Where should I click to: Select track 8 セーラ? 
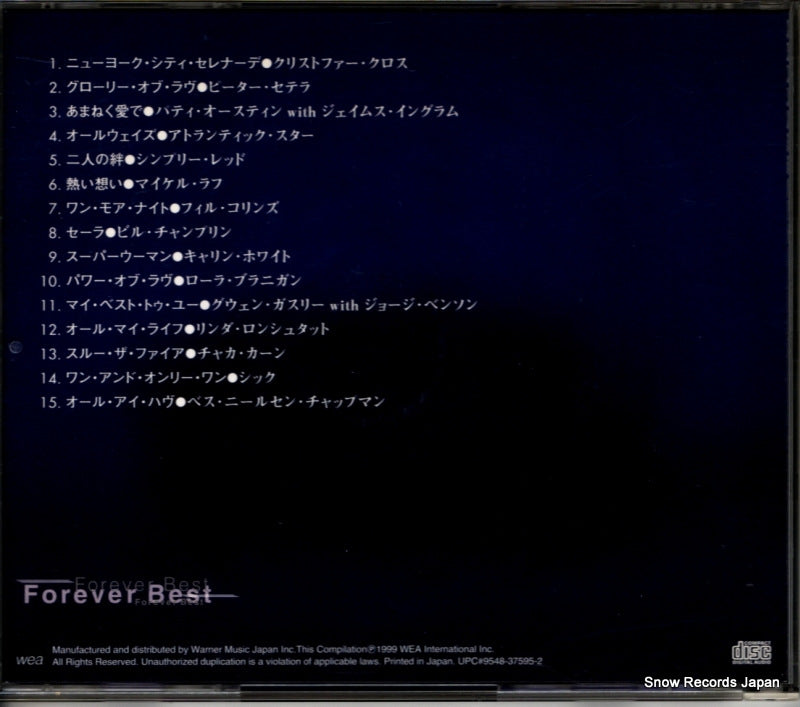(x=85, y=232)
